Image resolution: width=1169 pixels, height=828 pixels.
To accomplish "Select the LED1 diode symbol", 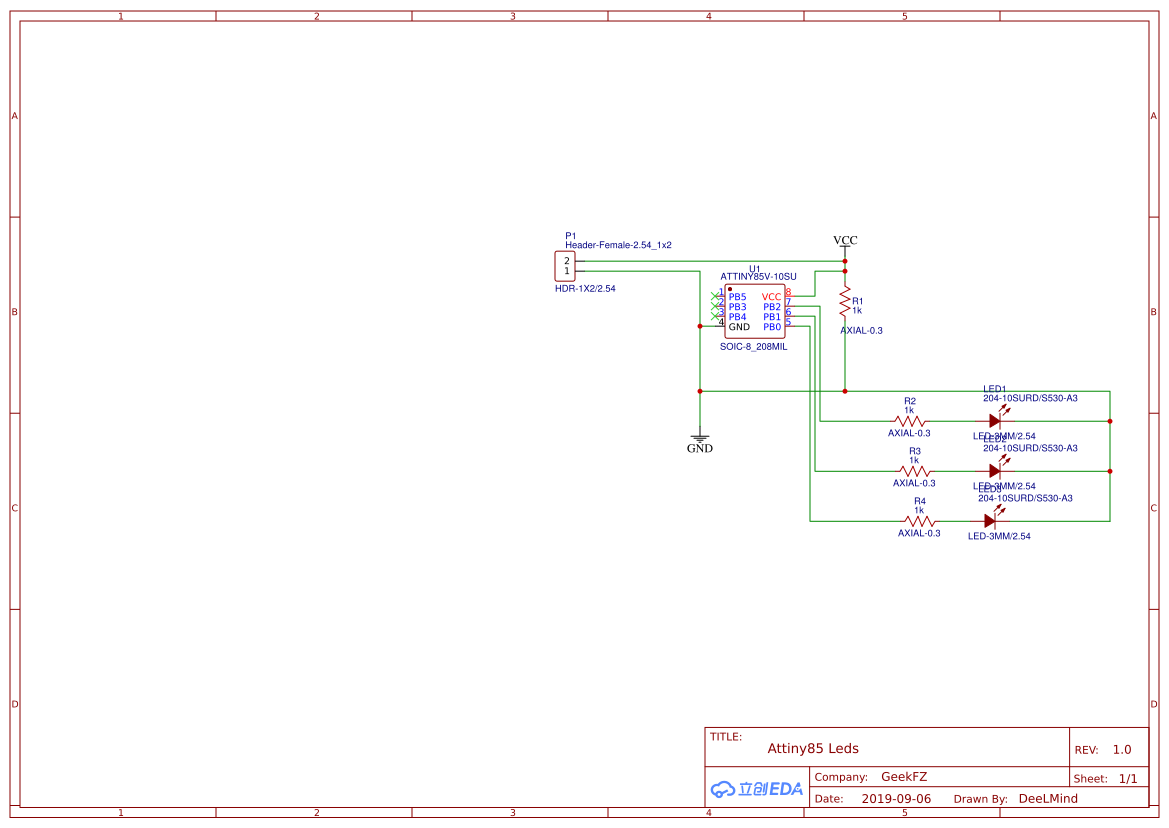I will [995, 421].
